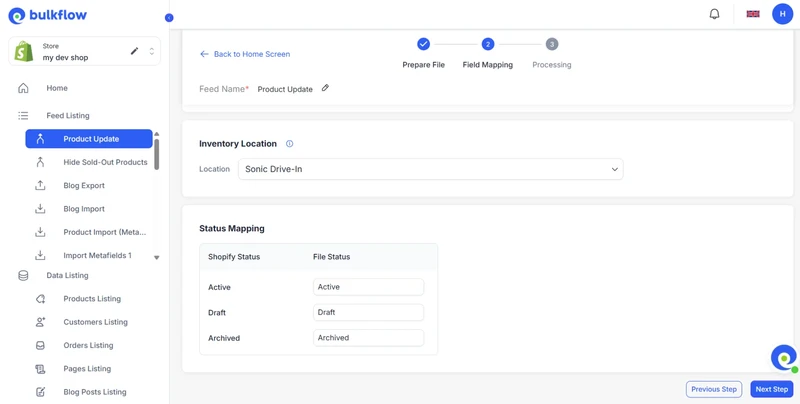
Task: Open the user avatar H menu
Action: point(782,14)
